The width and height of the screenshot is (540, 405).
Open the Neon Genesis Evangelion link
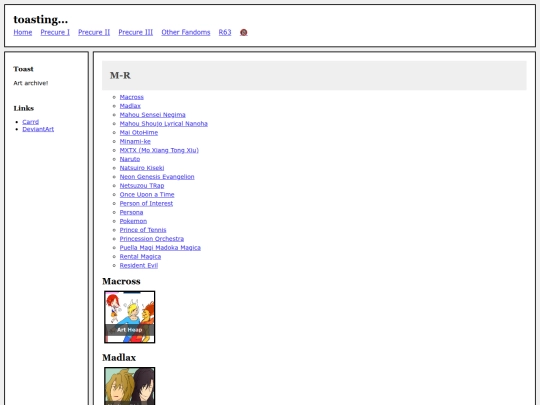coord(157,177)
